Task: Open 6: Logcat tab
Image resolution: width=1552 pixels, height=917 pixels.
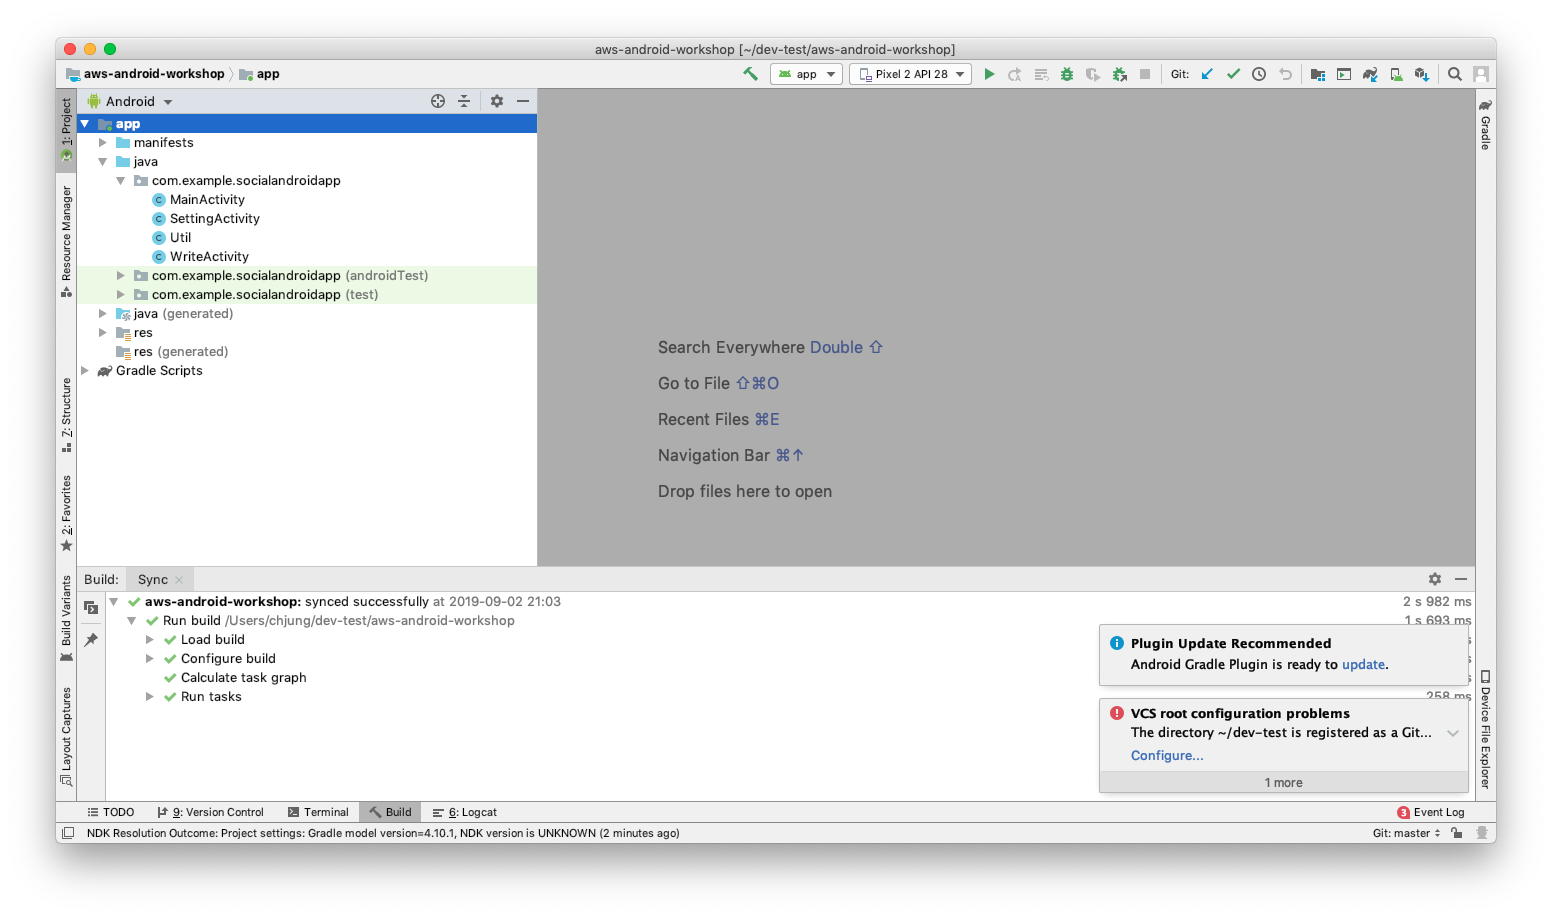Action: [x=465, y=812]
